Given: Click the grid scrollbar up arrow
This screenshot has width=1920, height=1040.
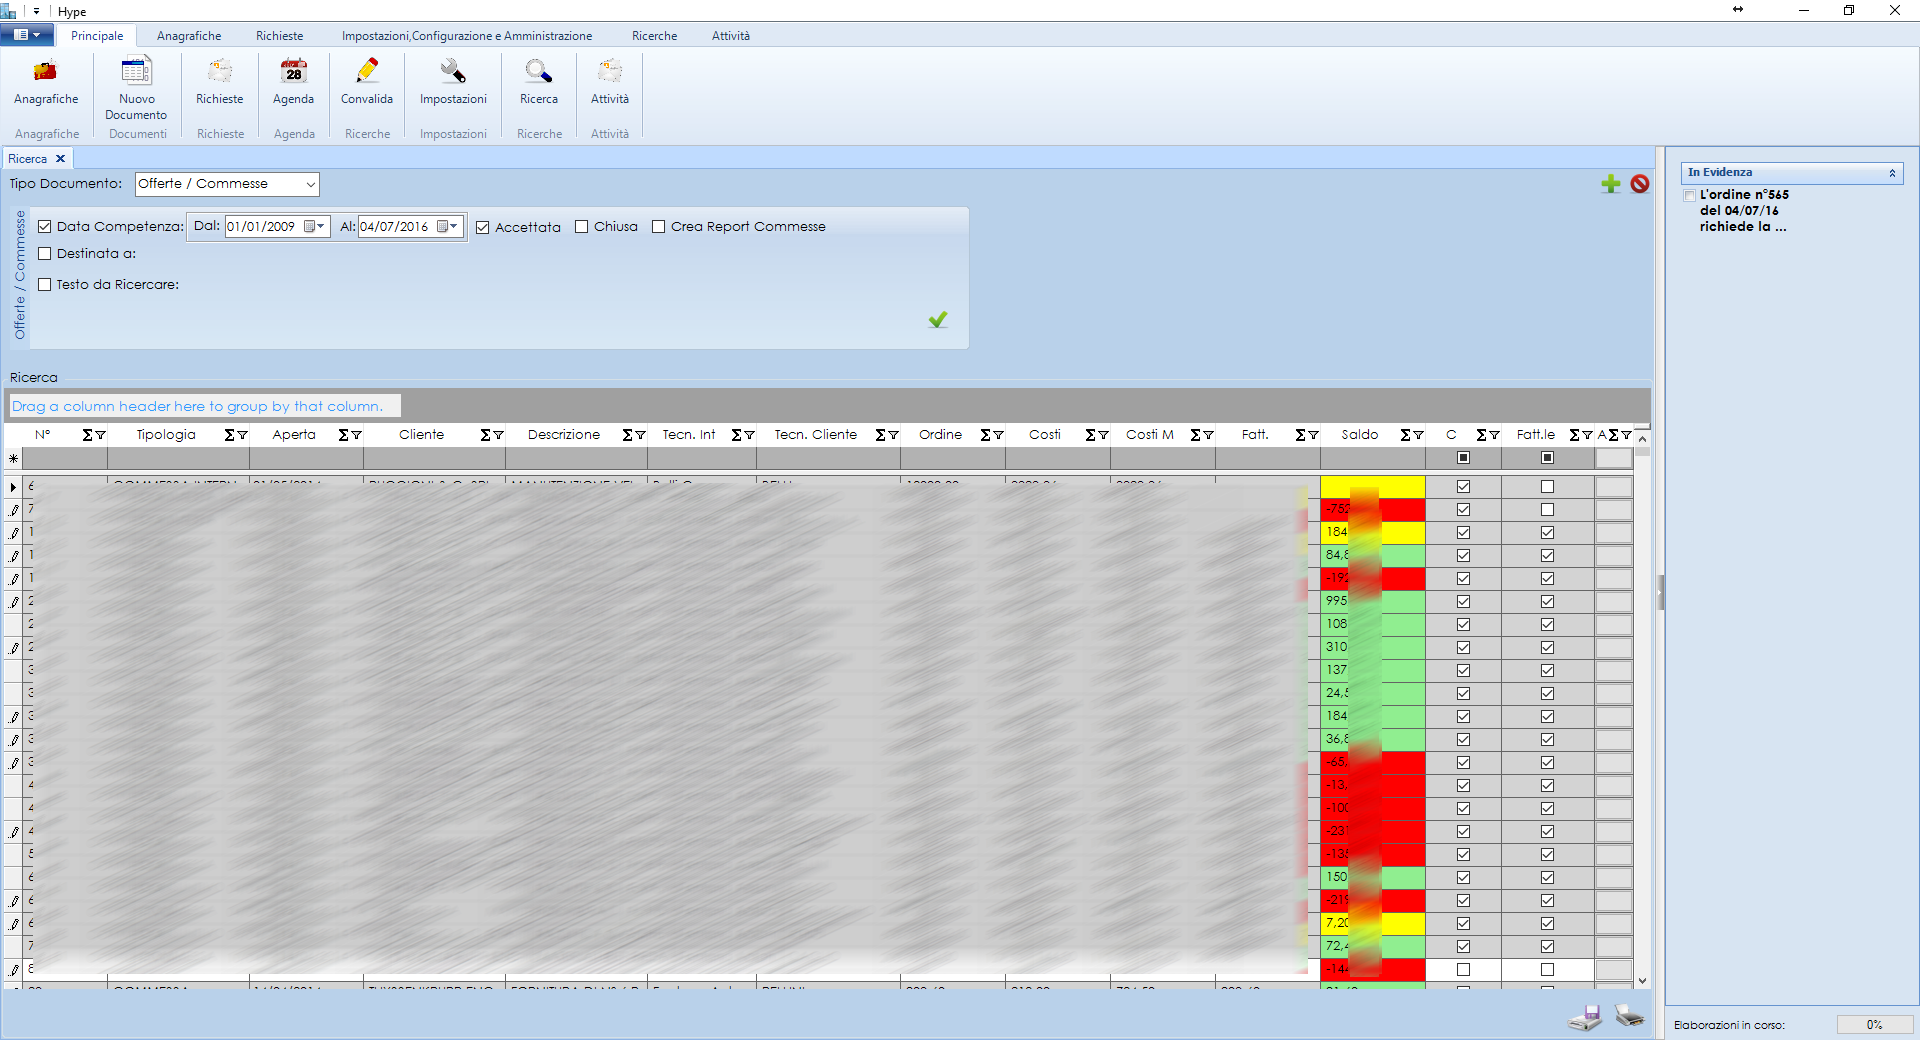Looking at the screenshot, I should [x=1642, y=438].
